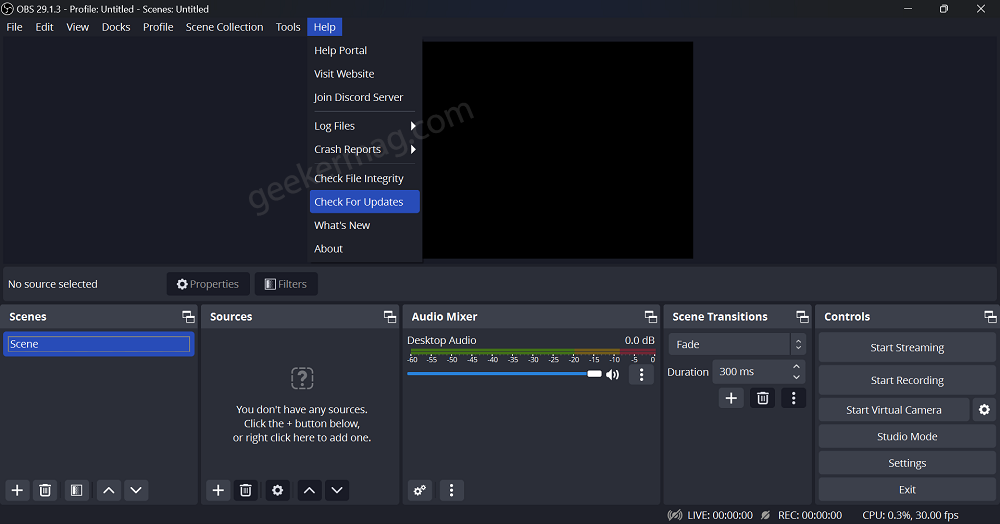The height and width of the screenshot is (524, 1000).
Task: Click the empty sources question mark placeholder
Action: [x=302, y=378]
